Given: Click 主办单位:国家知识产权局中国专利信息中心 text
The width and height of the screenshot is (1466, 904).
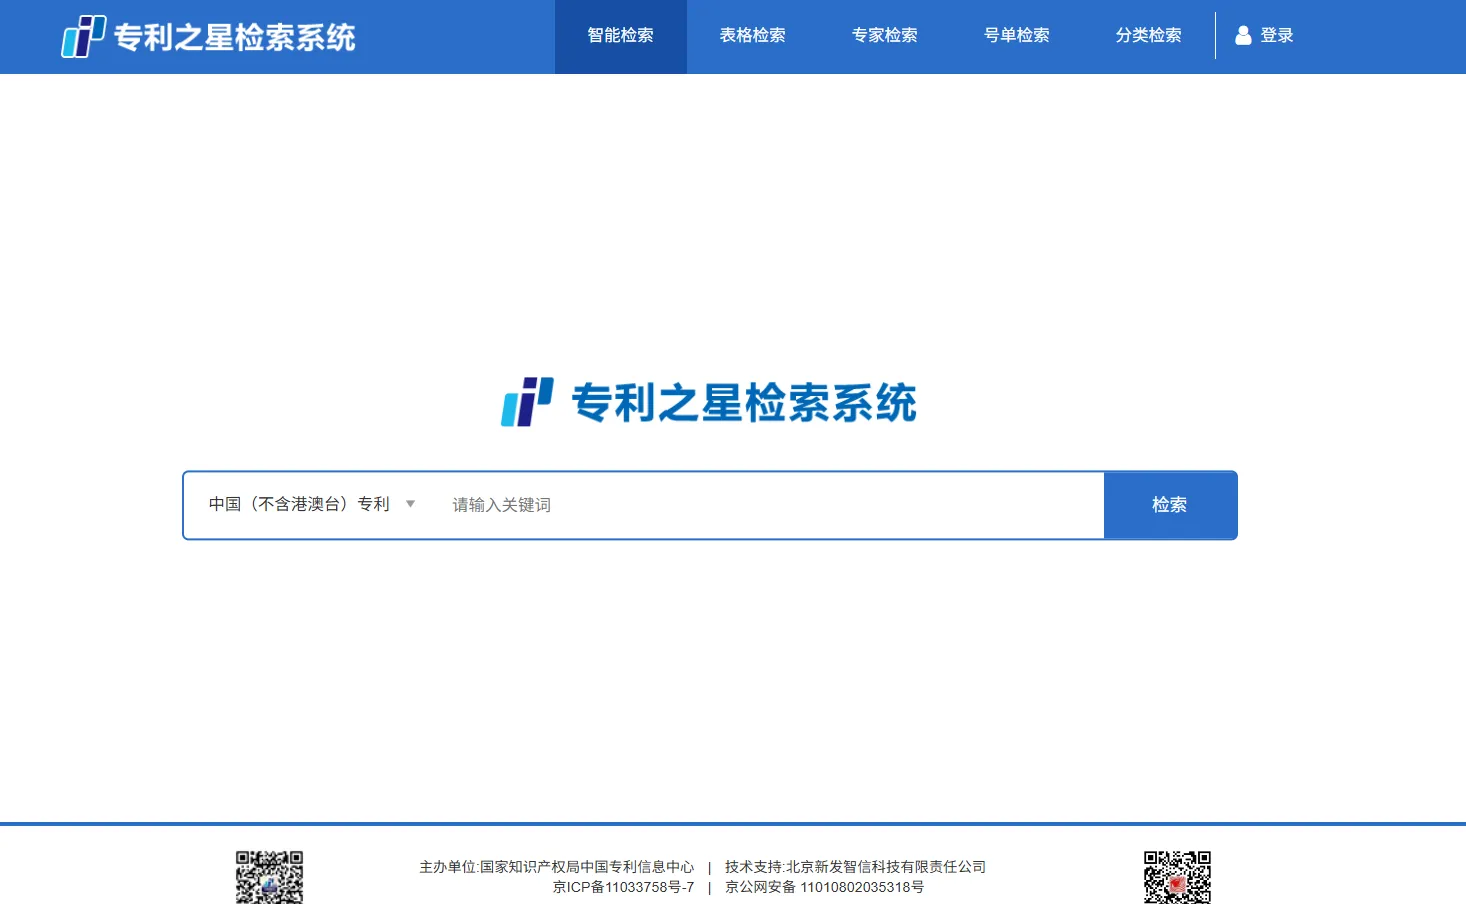Looking at the screenshot, I should tap(556, 867).
